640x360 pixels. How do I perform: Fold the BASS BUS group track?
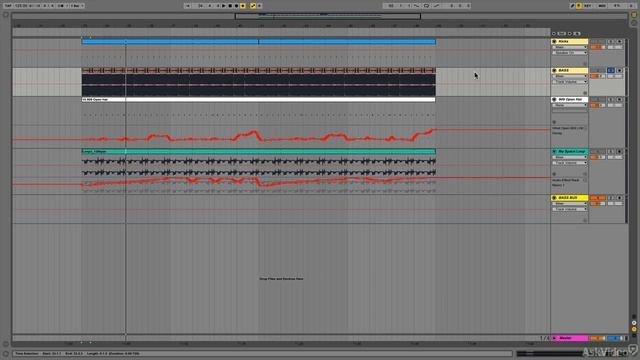point(554,198)
